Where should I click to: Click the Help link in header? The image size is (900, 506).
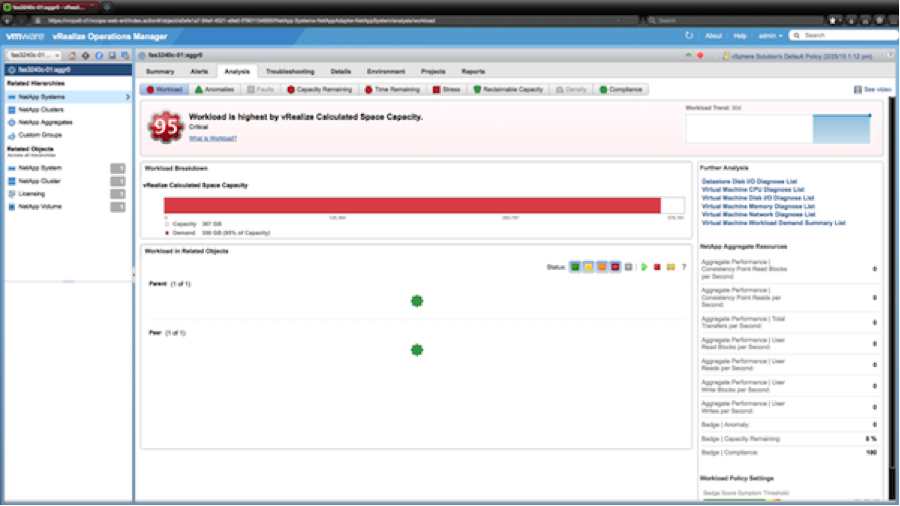click(739, 36)
